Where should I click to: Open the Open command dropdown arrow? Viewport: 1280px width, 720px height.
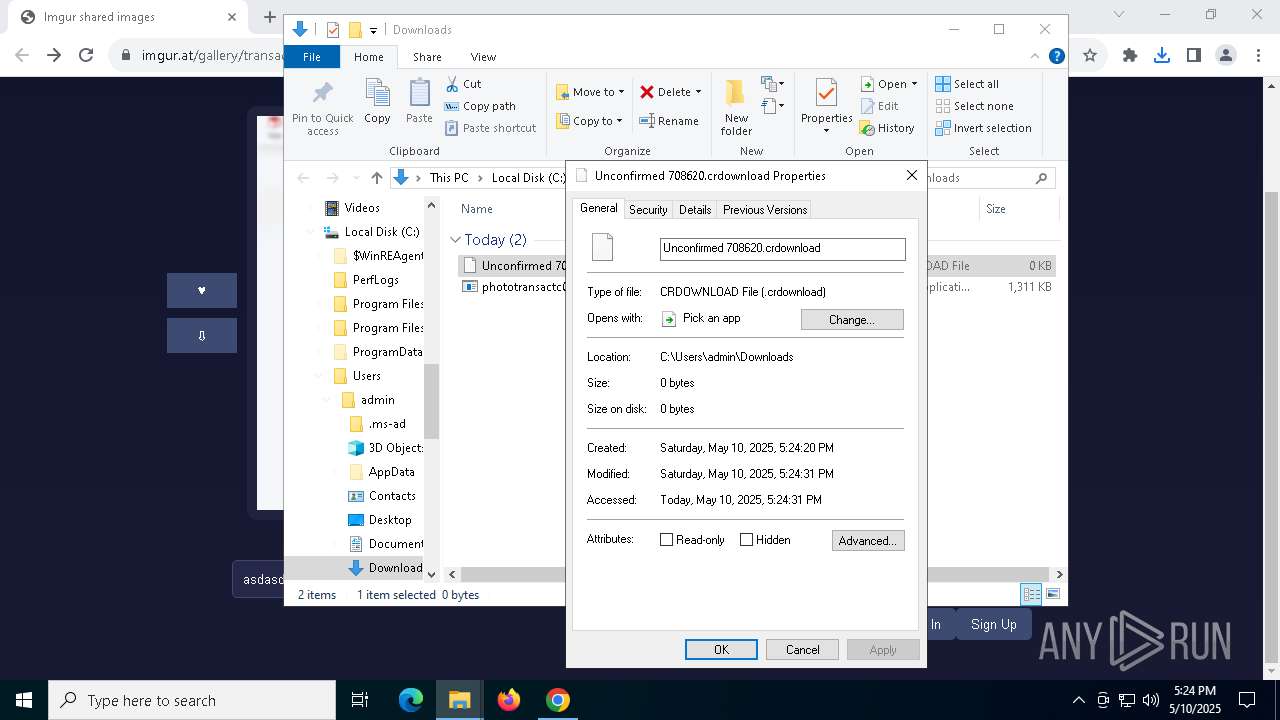click(x=914, y=84)
